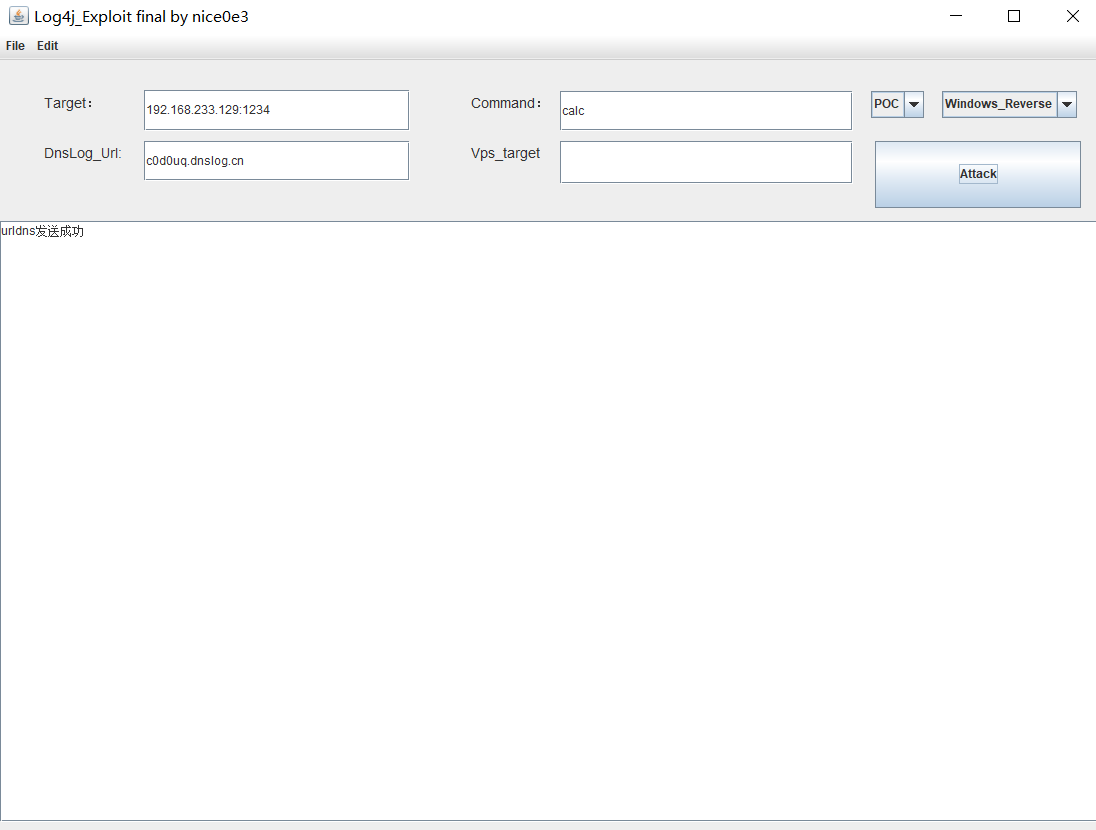Screen dimensions: 1096x830
Task: Click the Attack button
Action: click(x=978, y=174)
